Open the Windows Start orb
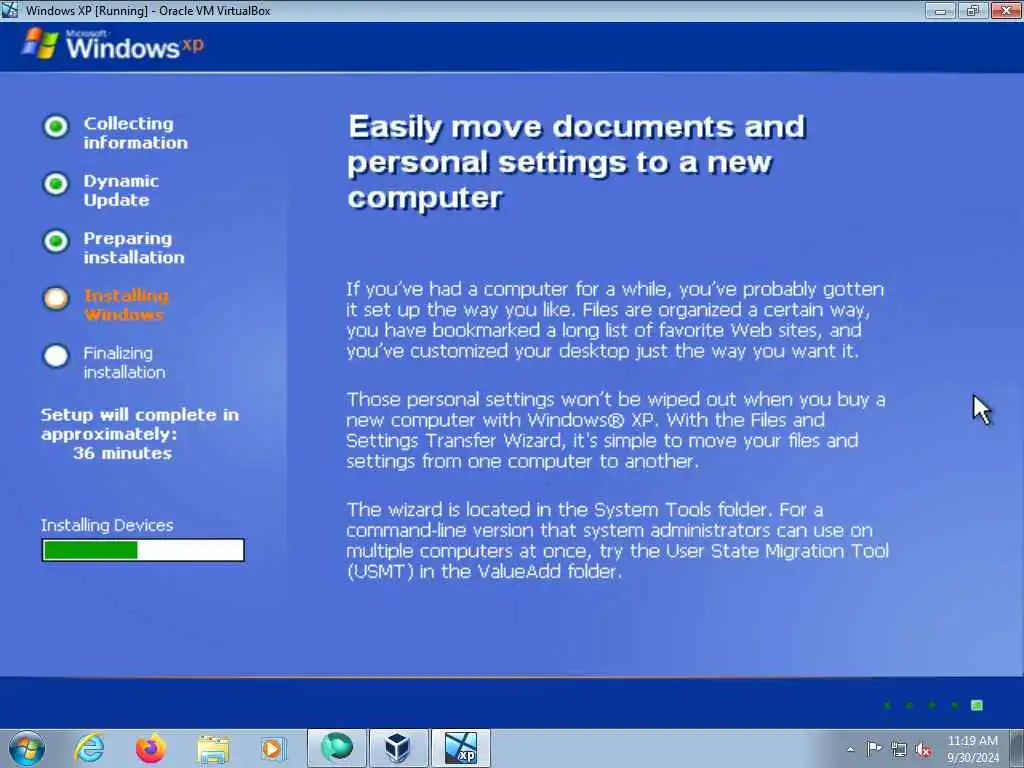1024x768 pixels. coord(27,748)
